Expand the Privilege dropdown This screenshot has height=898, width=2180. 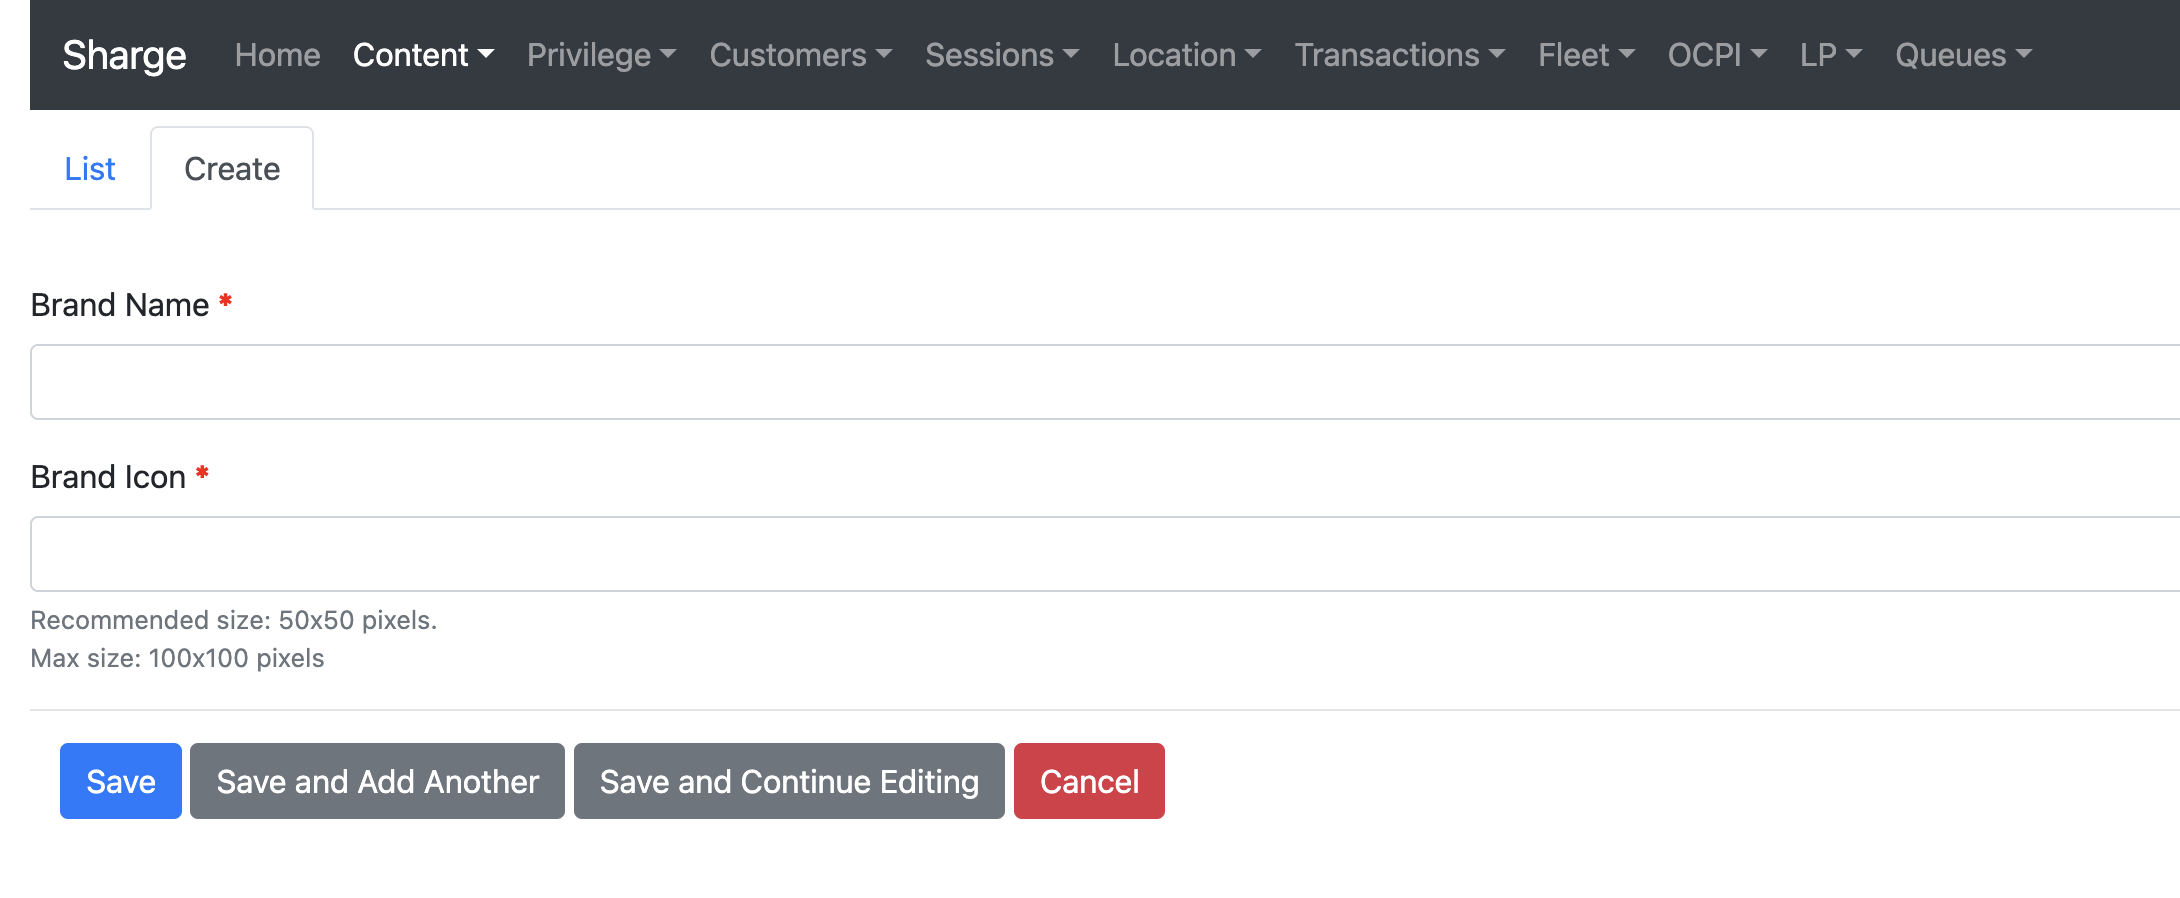click(601, 55)
